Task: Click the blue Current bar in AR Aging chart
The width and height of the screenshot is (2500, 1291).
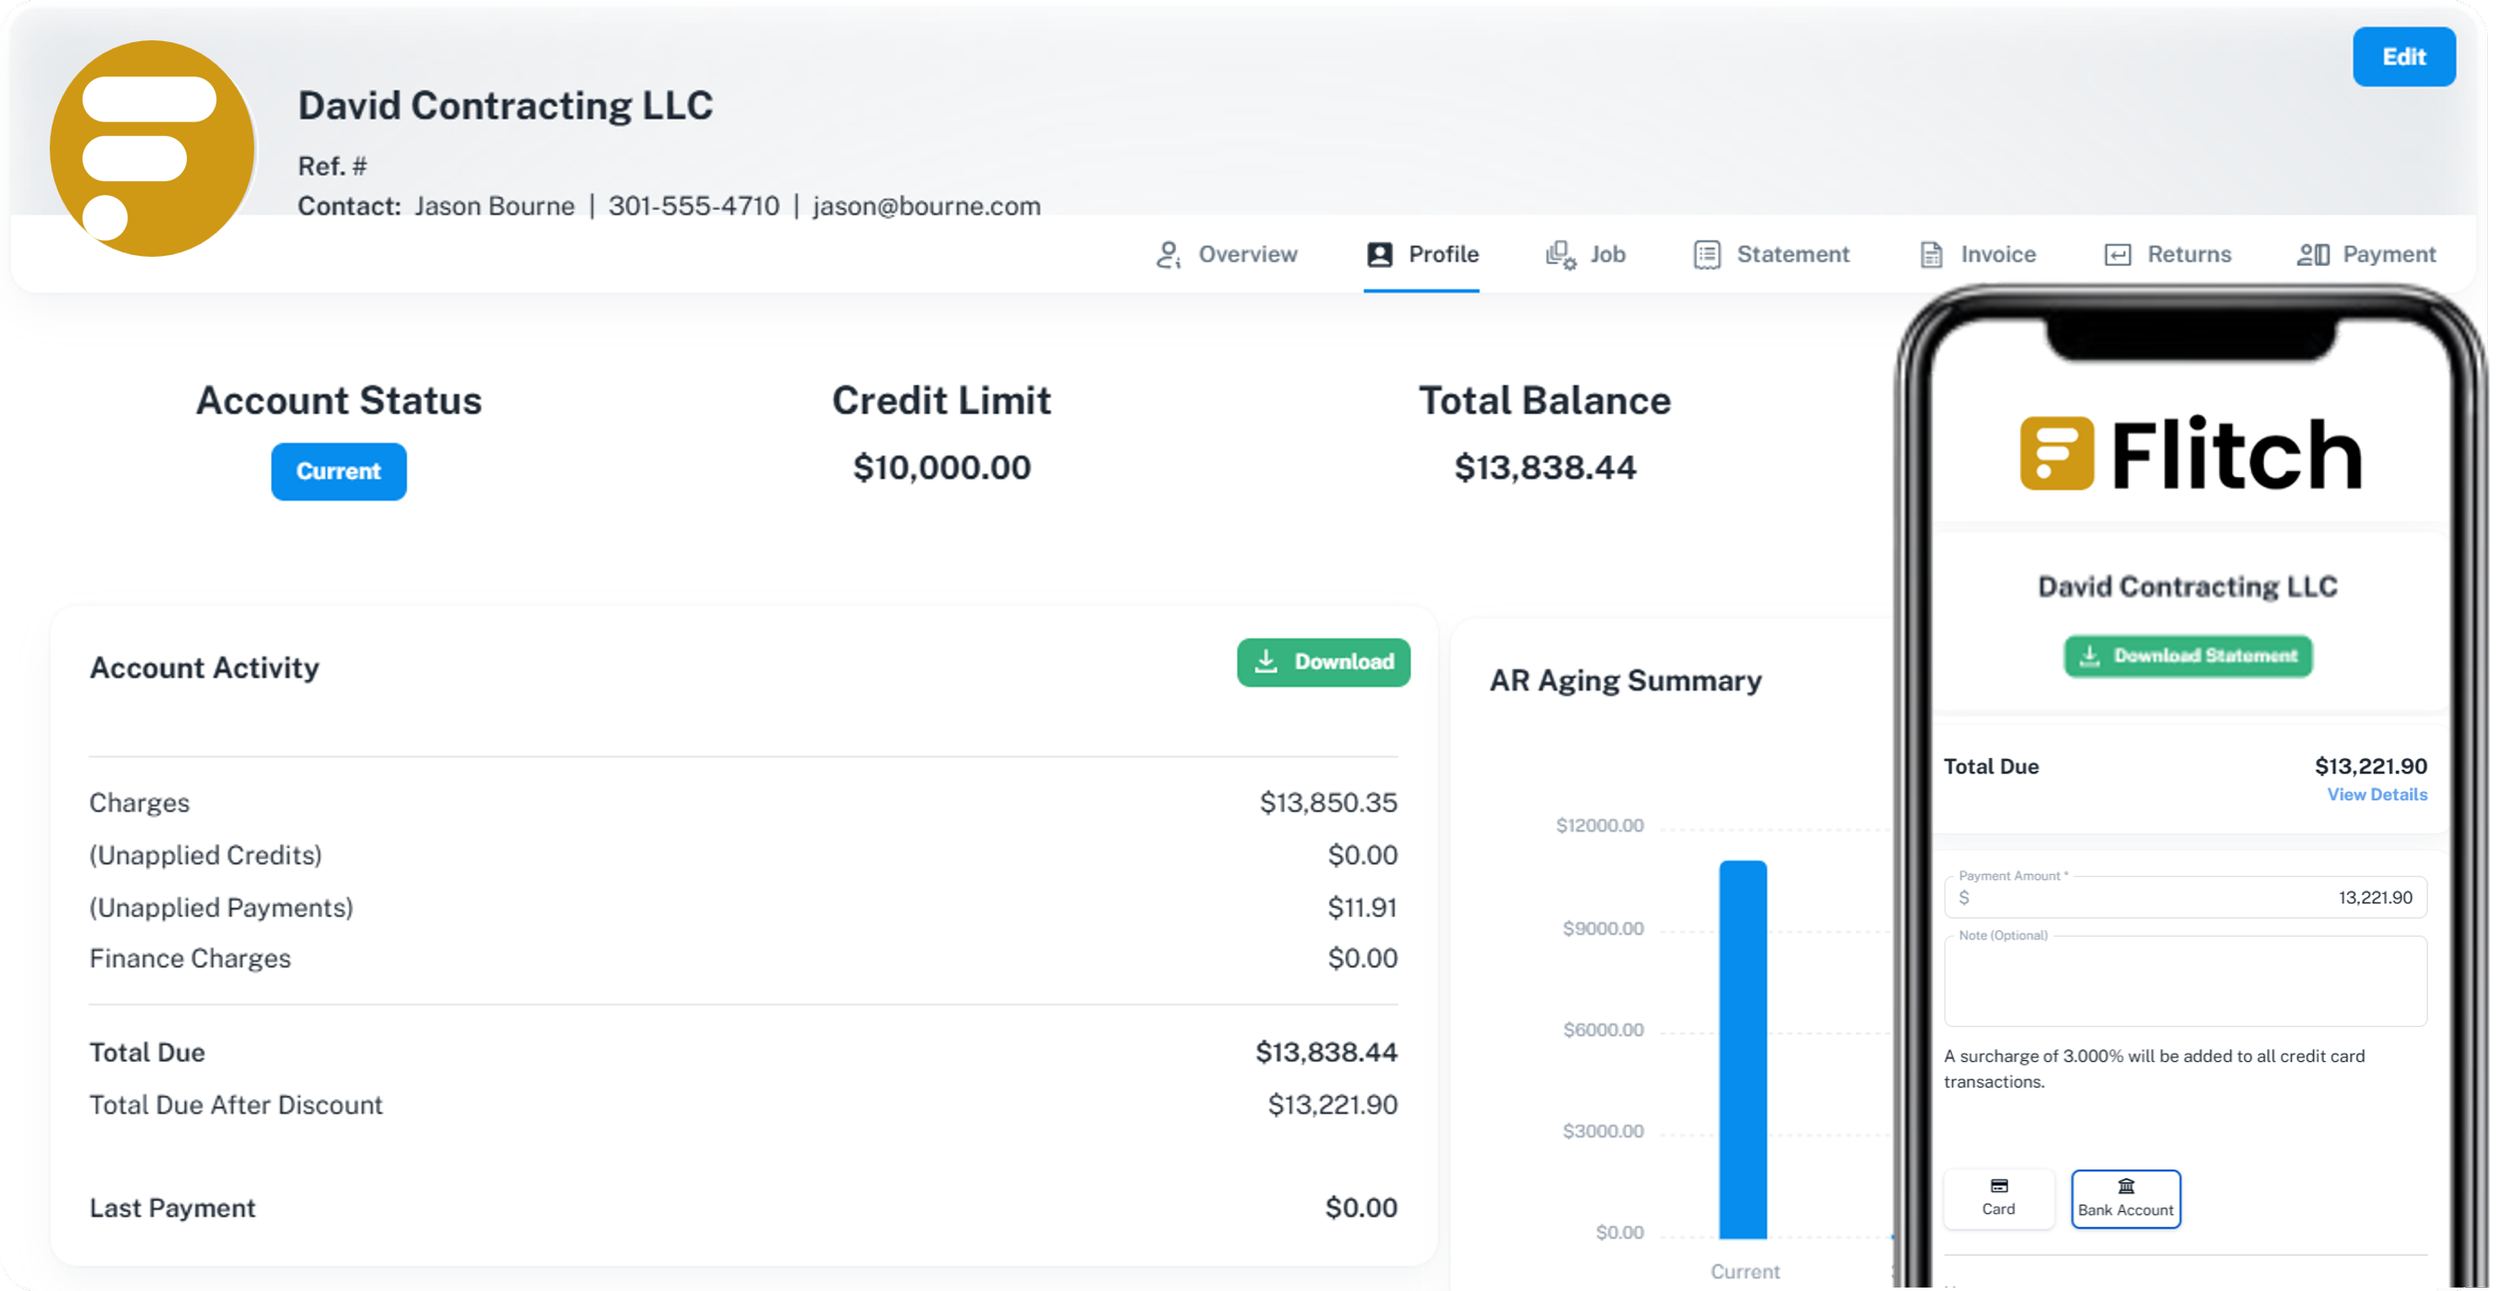Action: 1743,1049
